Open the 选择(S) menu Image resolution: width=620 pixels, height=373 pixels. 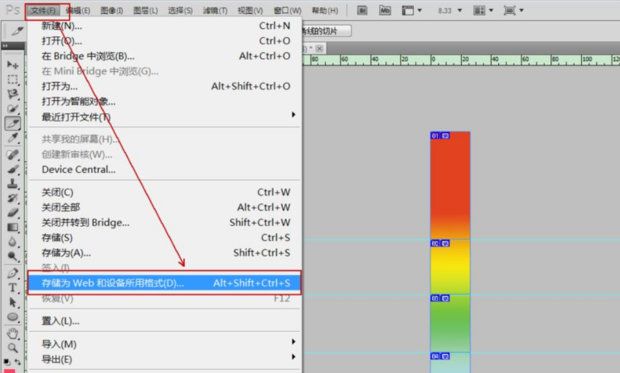coord(180,11)
